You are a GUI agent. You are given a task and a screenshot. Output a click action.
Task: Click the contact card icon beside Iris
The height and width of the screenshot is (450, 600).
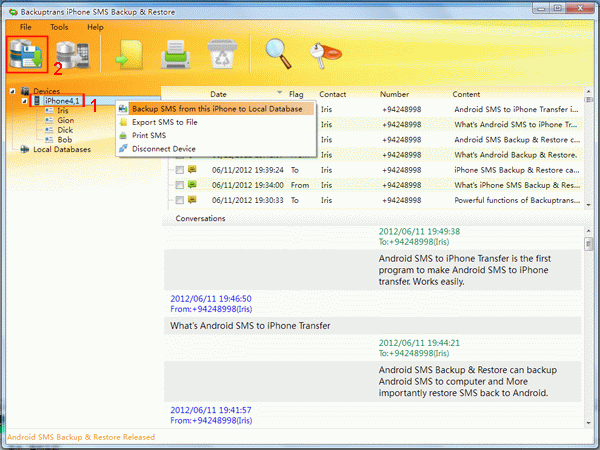point(49,111)
